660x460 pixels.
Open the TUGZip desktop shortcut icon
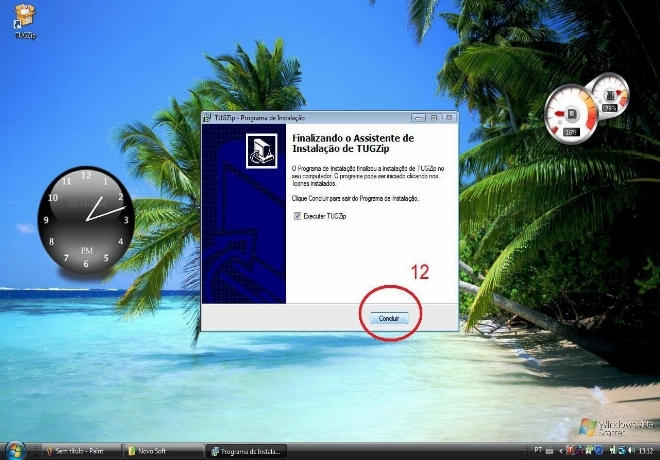point(25,18)
